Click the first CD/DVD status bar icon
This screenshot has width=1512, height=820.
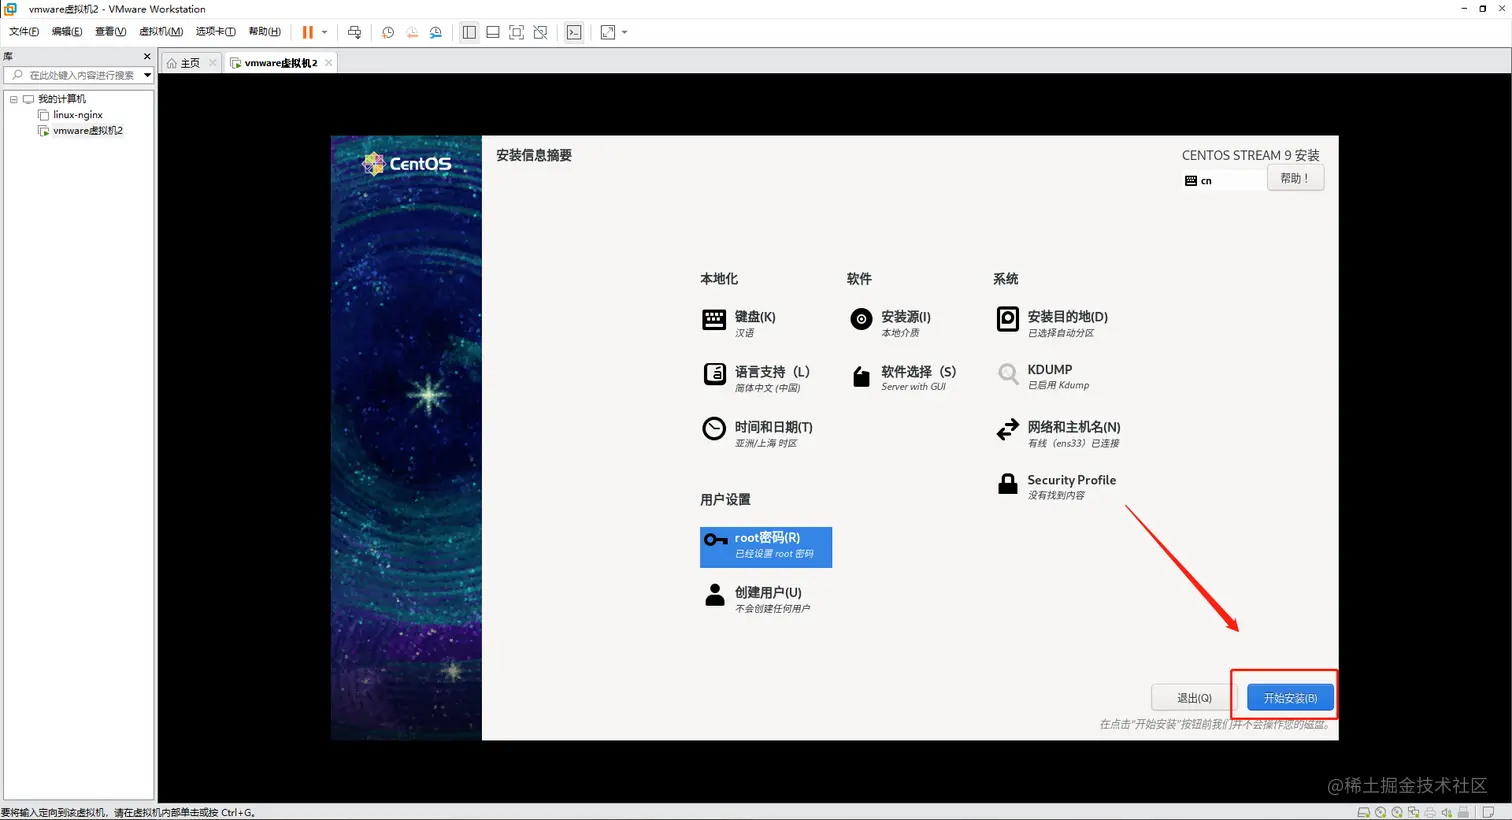pos(1381,812)
